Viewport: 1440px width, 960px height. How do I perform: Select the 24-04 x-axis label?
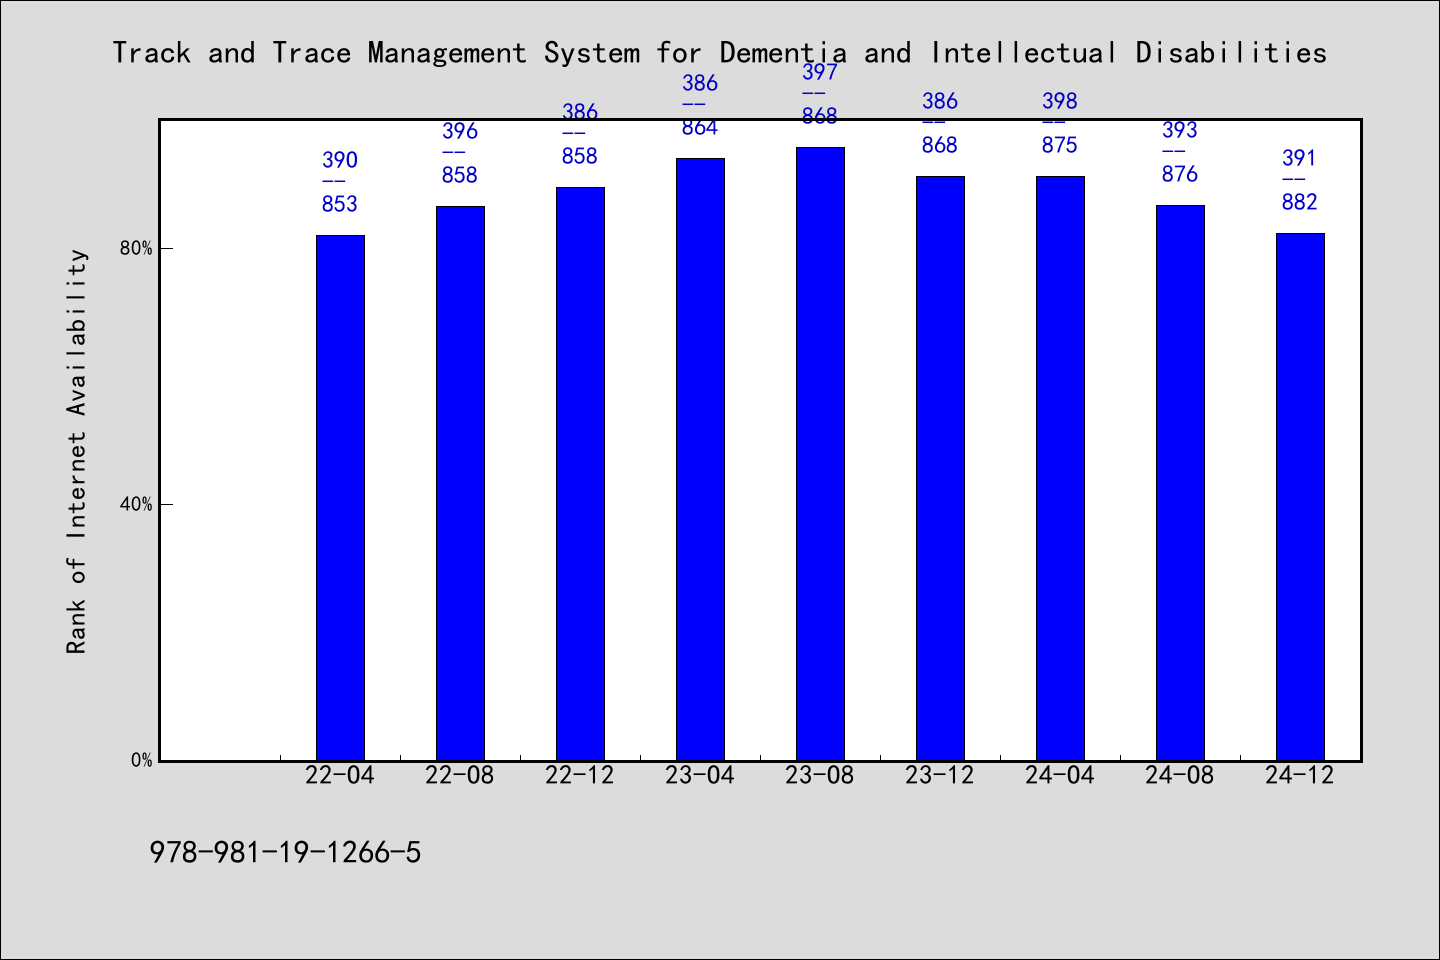coord(1060,775)
